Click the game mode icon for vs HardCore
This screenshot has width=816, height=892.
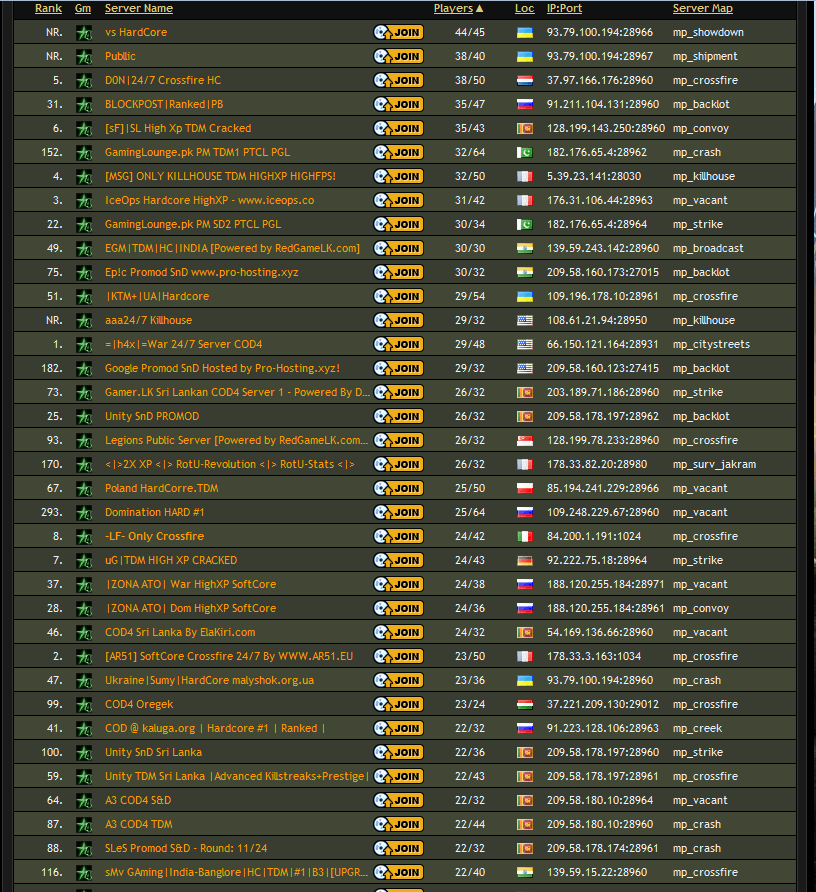(x=84, y=32)
